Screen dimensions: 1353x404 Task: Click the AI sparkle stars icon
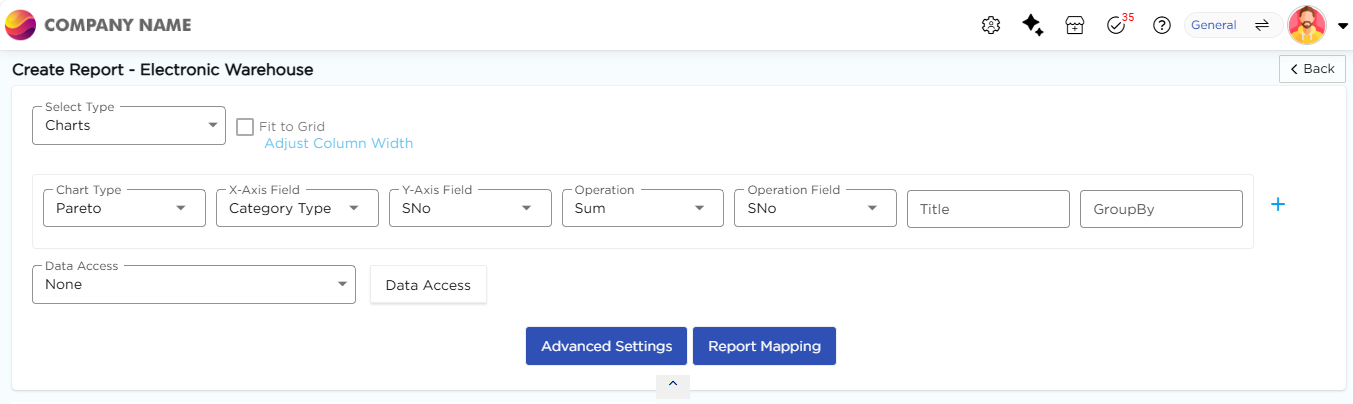click(x=1033, y=26)
